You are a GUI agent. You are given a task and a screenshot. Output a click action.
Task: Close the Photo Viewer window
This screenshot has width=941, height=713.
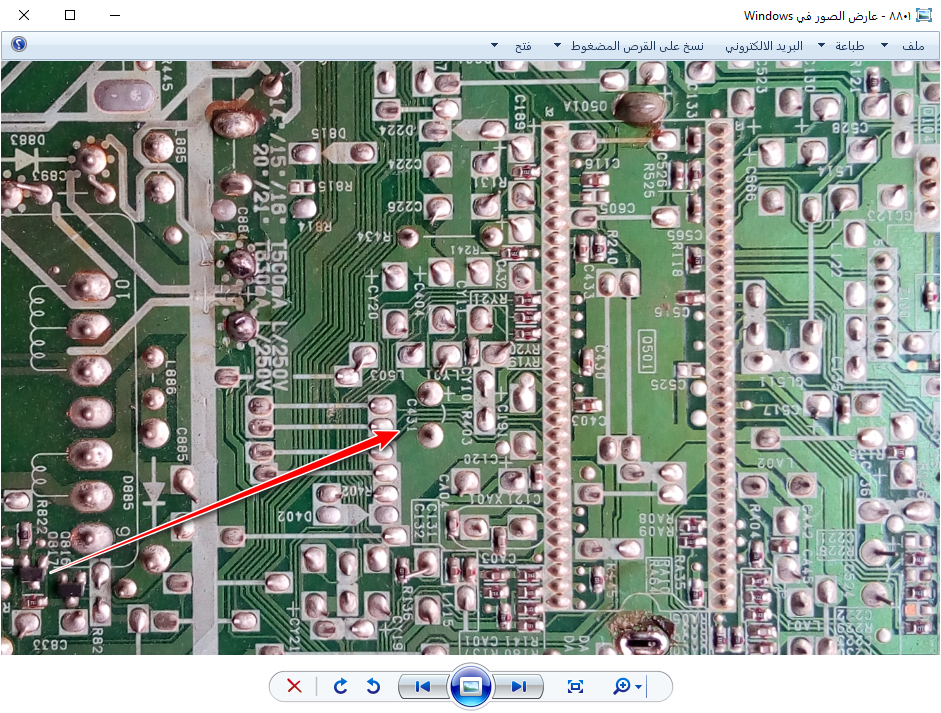coord(24,15)
